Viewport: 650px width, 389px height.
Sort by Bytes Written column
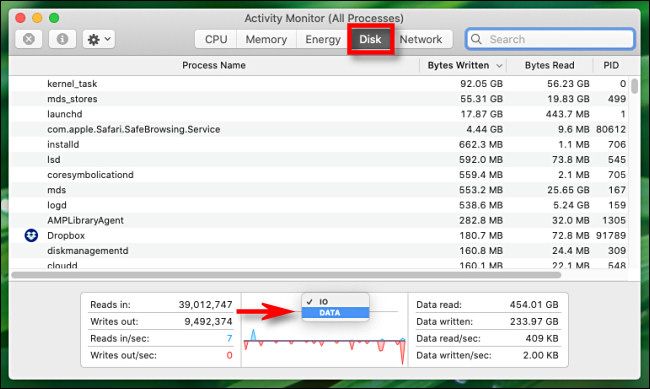[458, 66]
